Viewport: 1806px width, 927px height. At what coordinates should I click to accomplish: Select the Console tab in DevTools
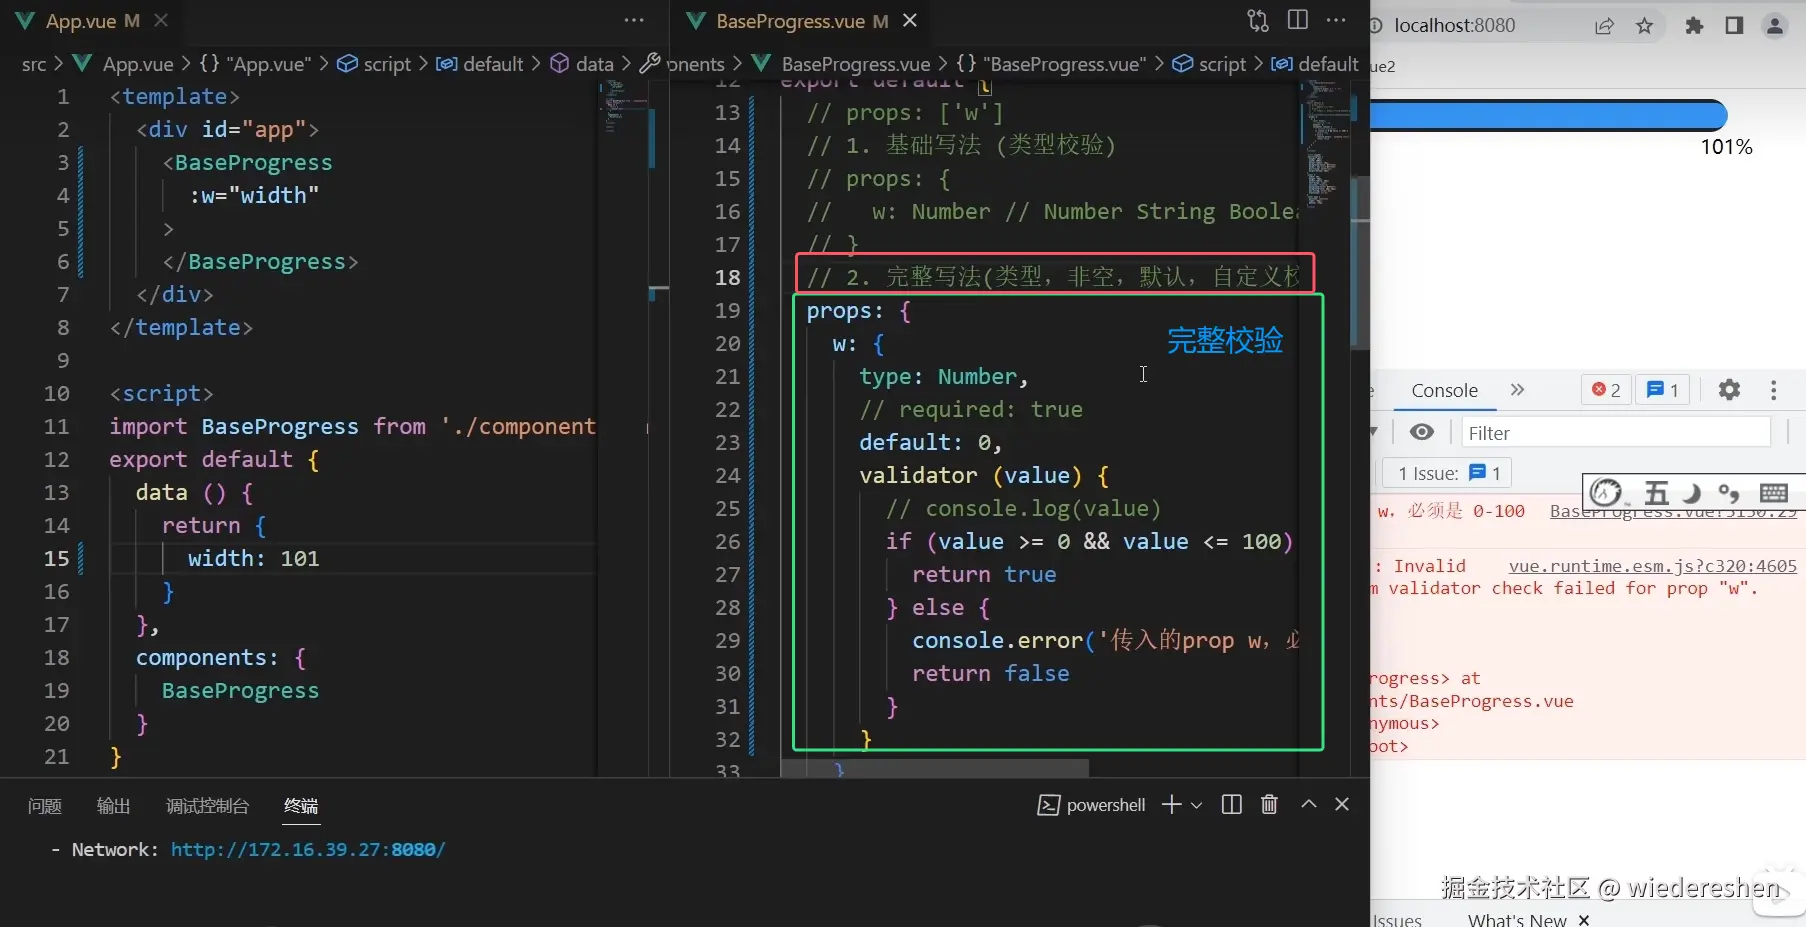pos(1444,391)
